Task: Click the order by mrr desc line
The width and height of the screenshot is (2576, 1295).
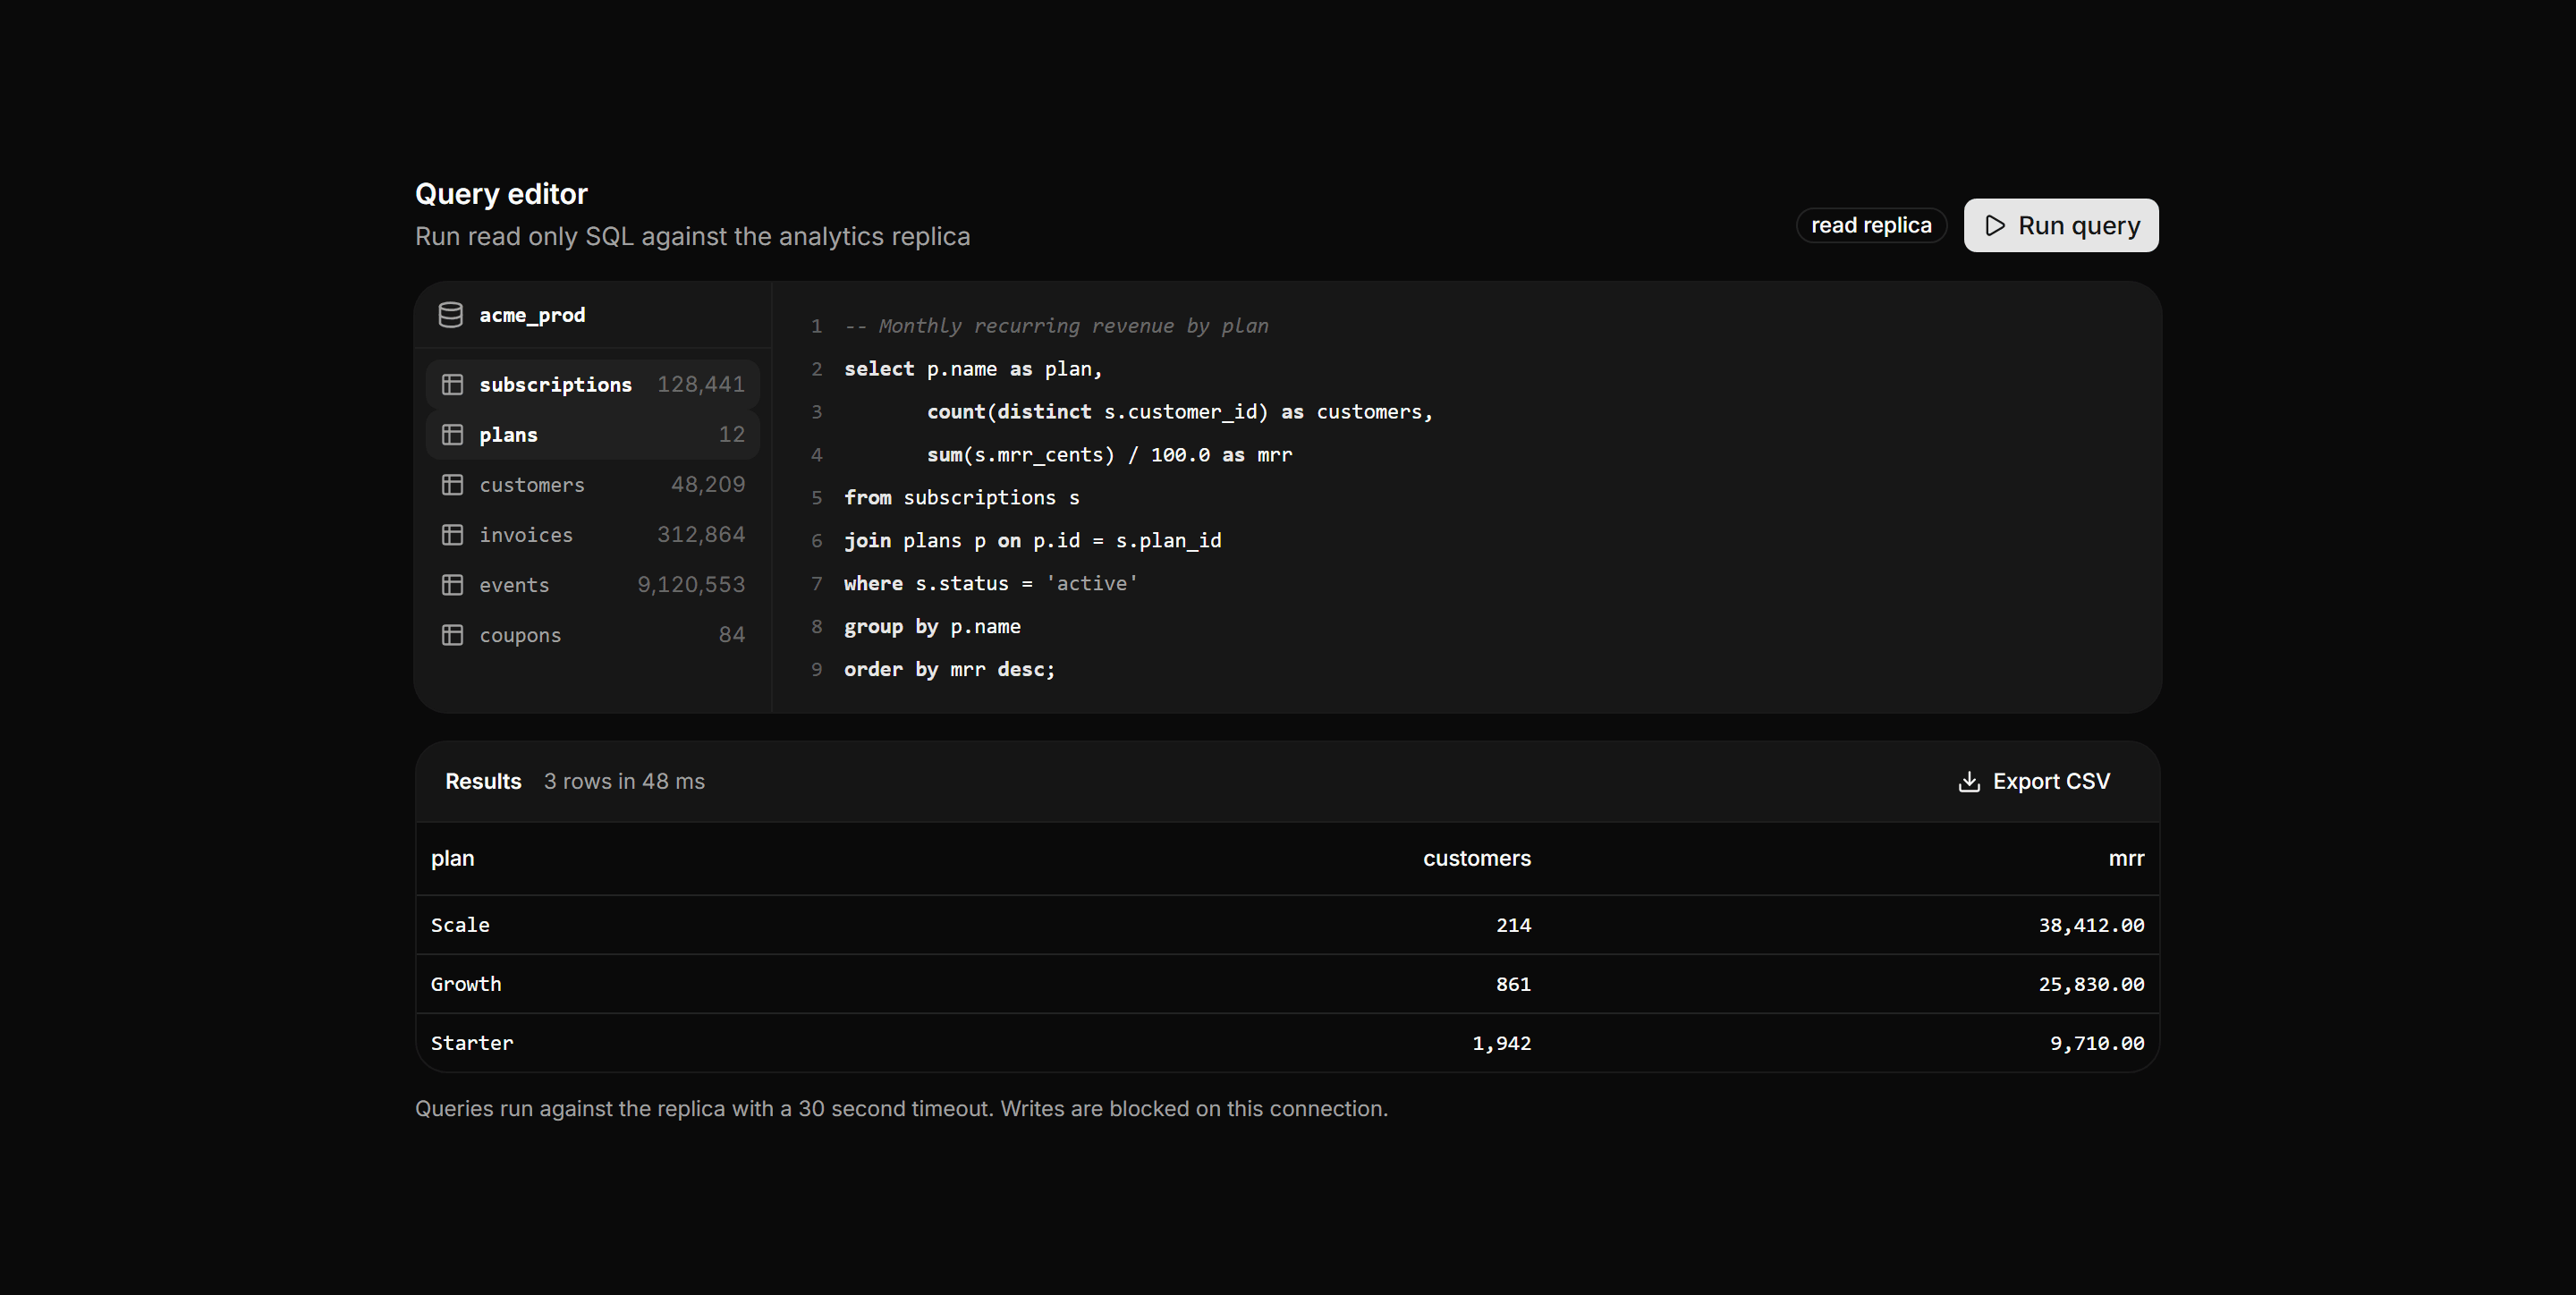Action: point(949,670)
